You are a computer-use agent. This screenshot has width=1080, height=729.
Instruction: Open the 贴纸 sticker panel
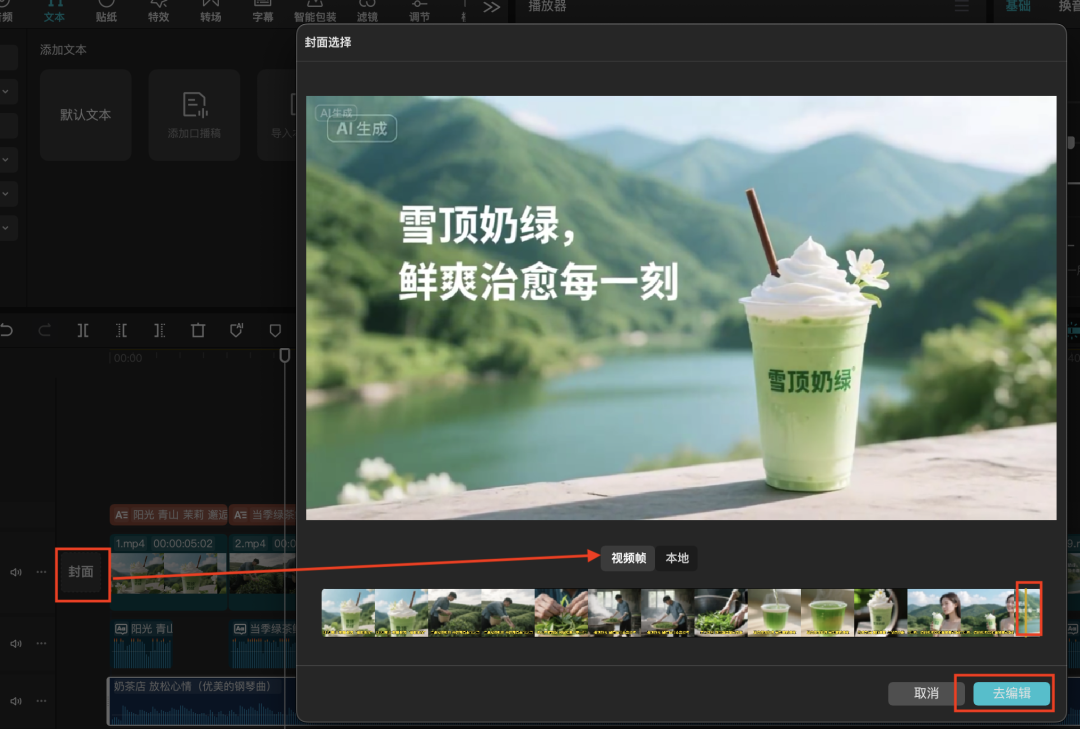[106, 10]
